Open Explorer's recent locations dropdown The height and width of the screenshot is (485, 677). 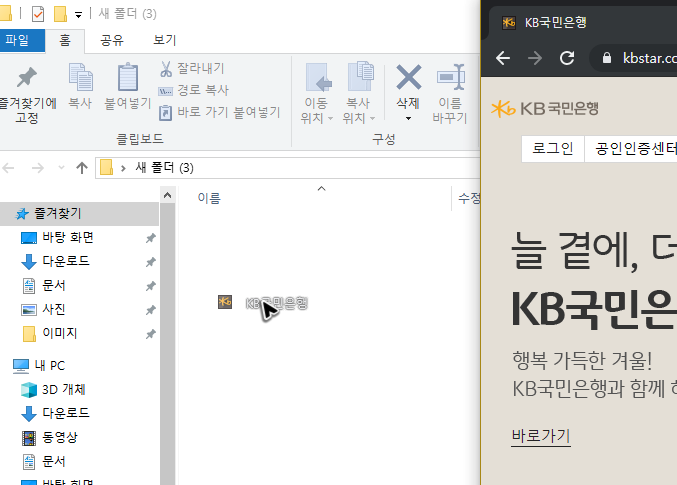pos(61,168)
